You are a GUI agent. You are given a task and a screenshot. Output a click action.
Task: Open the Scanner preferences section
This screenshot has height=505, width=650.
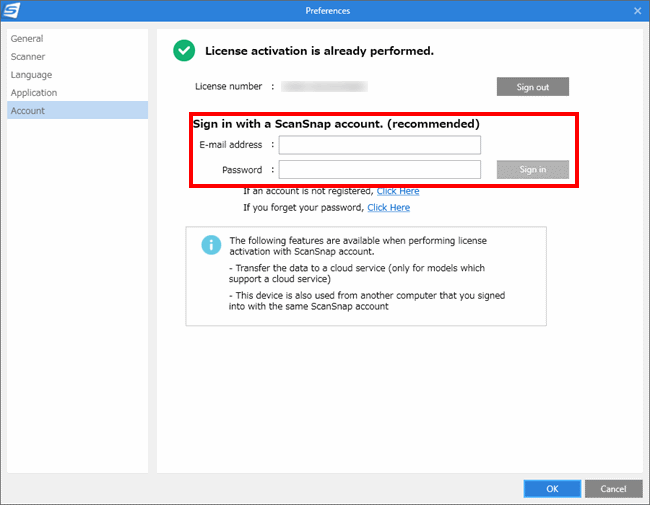(x=77, y=57)
